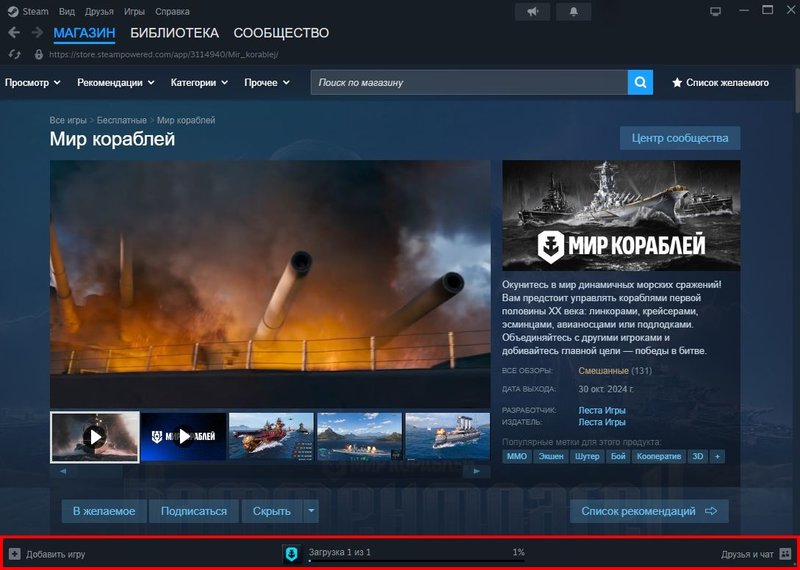Select the burning cruiser screenshot thumbnail
This screenshot has height=570, width=800.
pos(447,436)
